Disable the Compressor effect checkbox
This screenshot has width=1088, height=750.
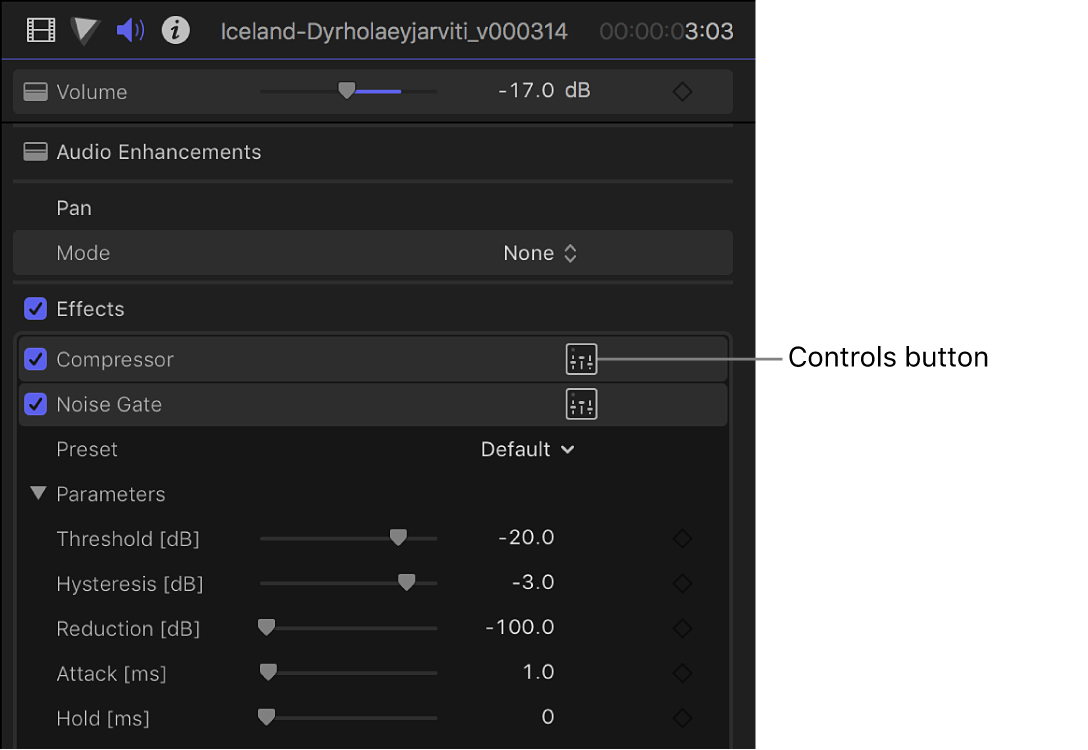pos(35,359)
